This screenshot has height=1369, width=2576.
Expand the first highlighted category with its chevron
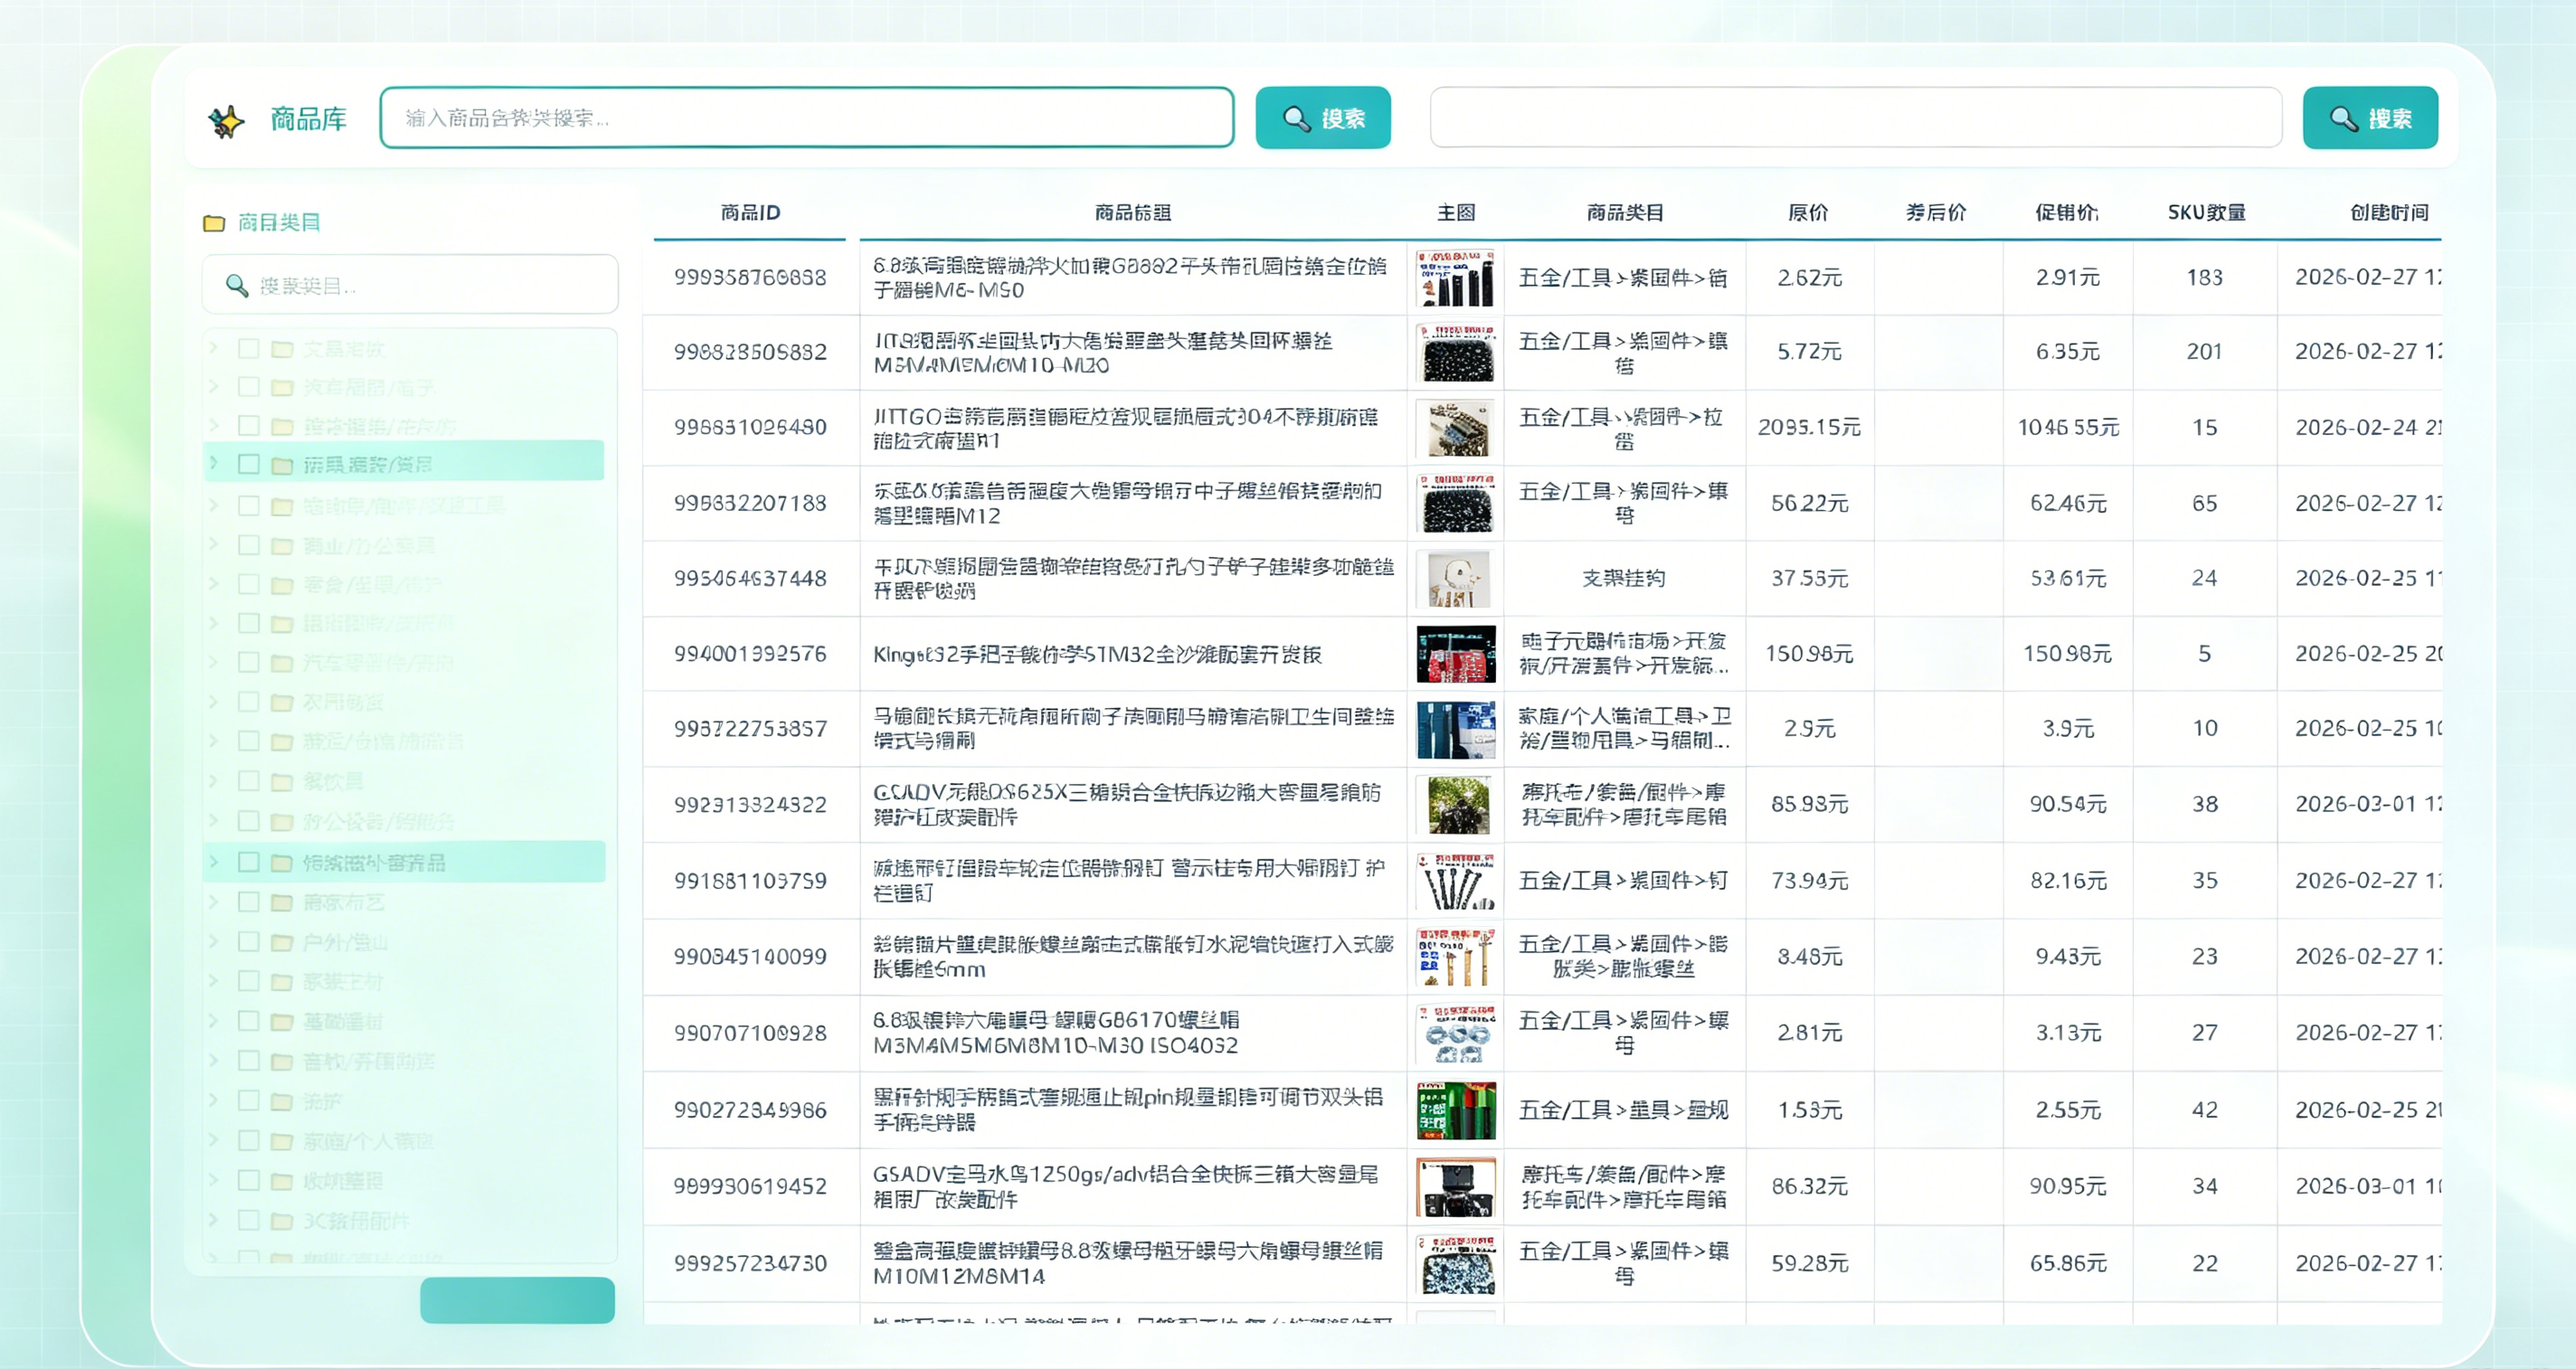[x=214, y=463]
